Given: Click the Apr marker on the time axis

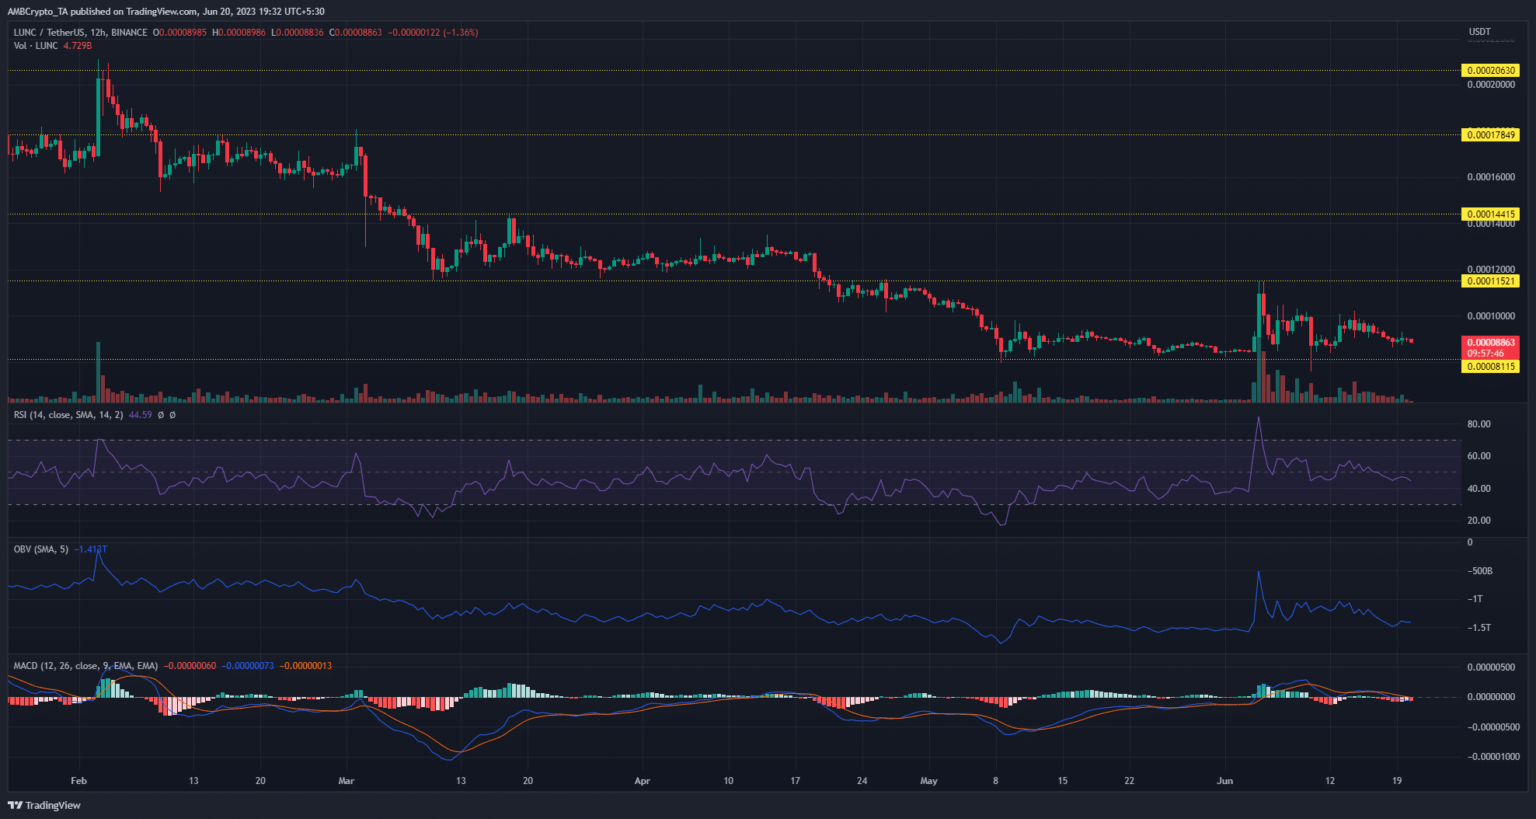Looking at the screenshot, I should (x=642, y=781).
